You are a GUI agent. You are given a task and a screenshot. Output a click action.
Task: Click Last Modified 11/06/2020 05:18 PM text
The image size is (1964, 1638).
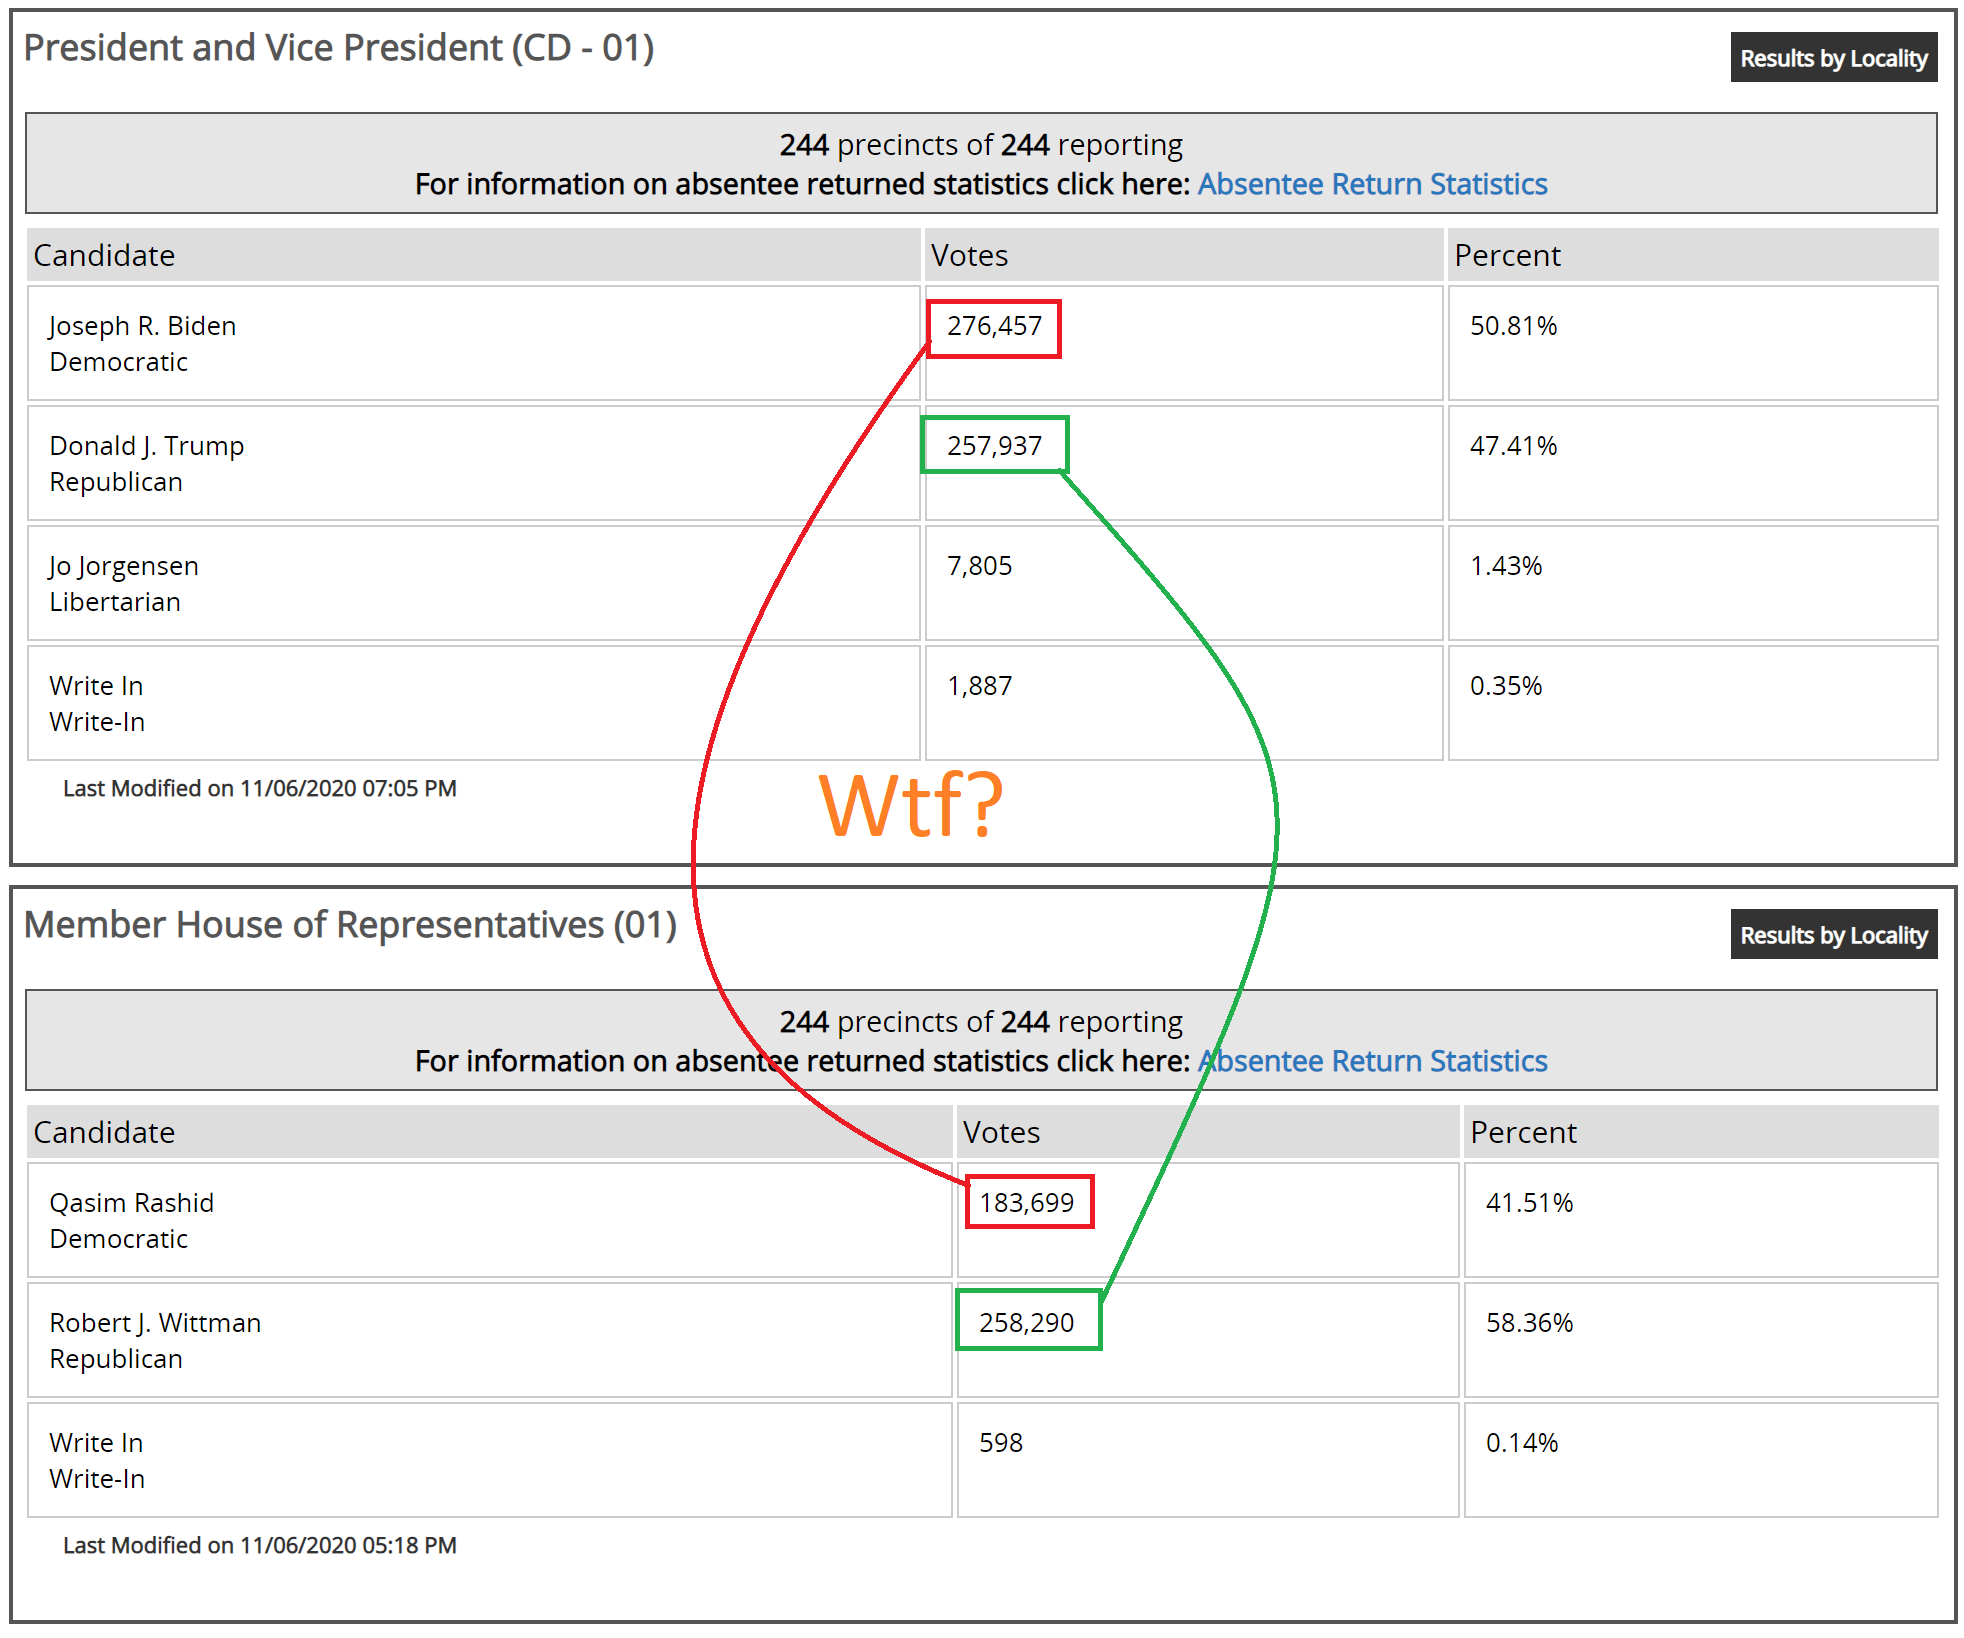point(260,1545)
